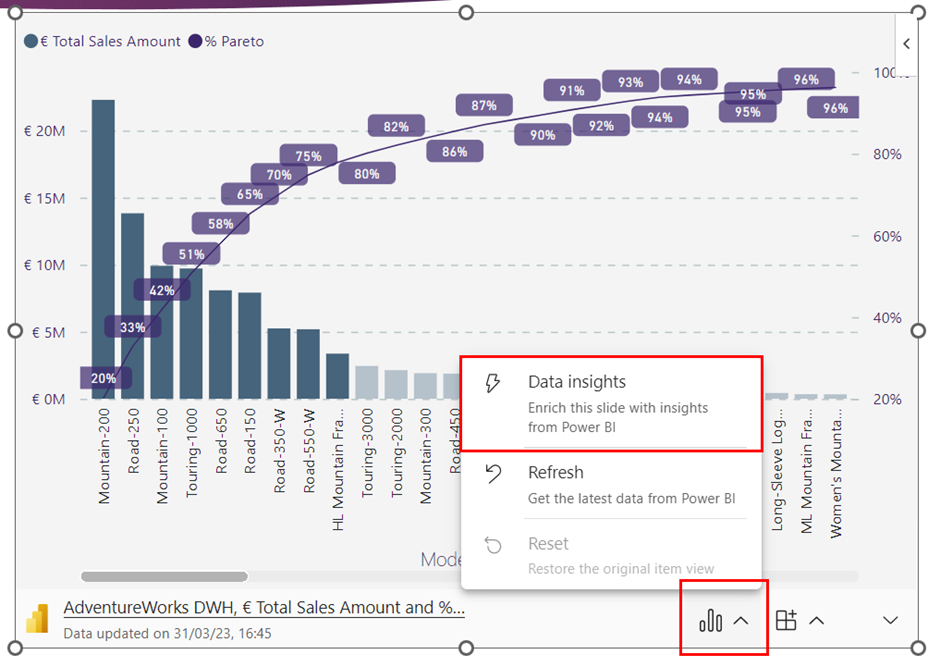Click the yellow Power BI logo
The image size is (940, 667).
coord(37,620)
